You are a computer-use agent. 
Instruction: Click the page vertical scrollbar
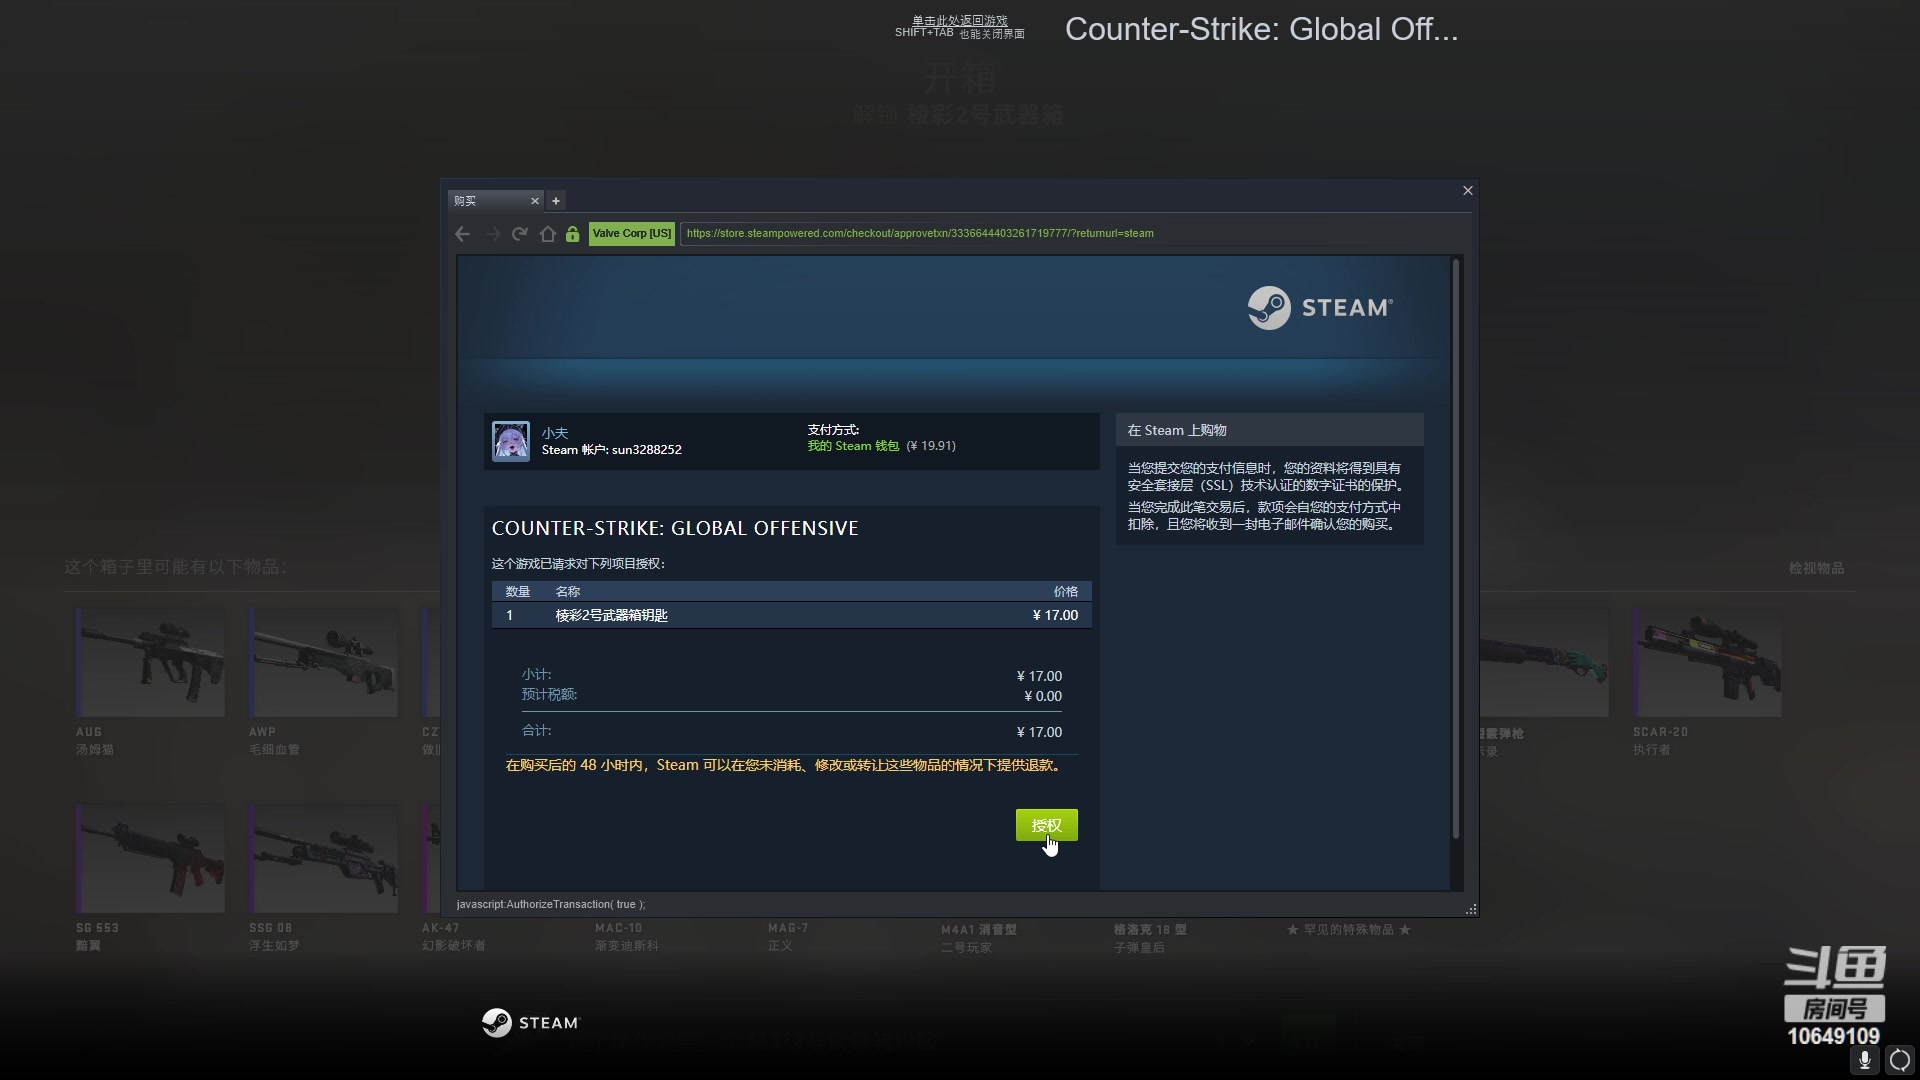[x=1456, y=550]
